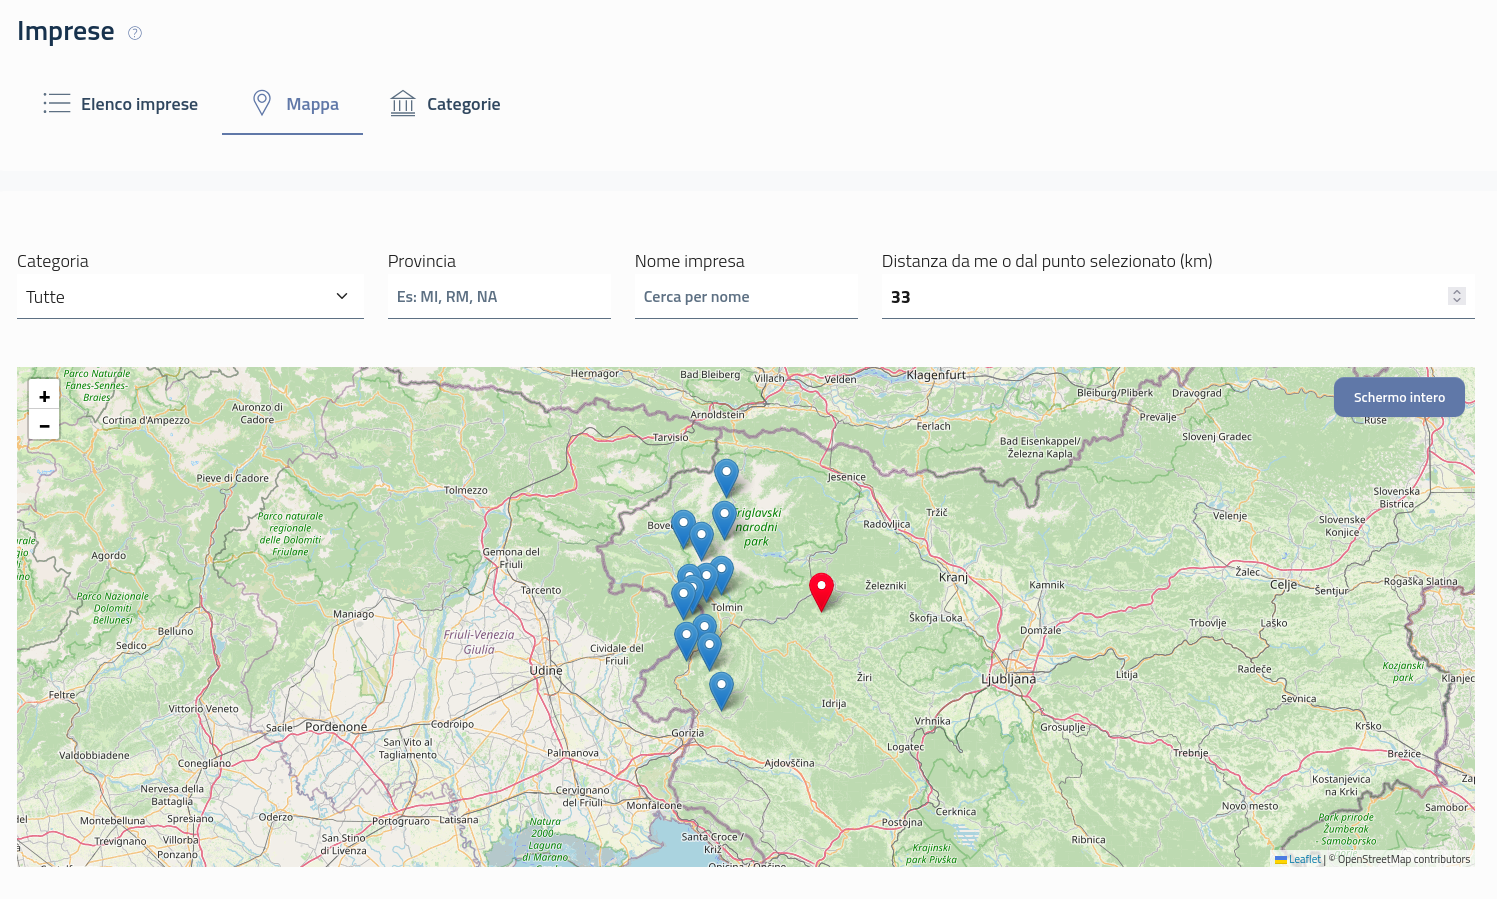The width and height of the screenshot is (1497, 899).
Task: Click the blue marker on Triglavski park label
Action: point(724,518)
